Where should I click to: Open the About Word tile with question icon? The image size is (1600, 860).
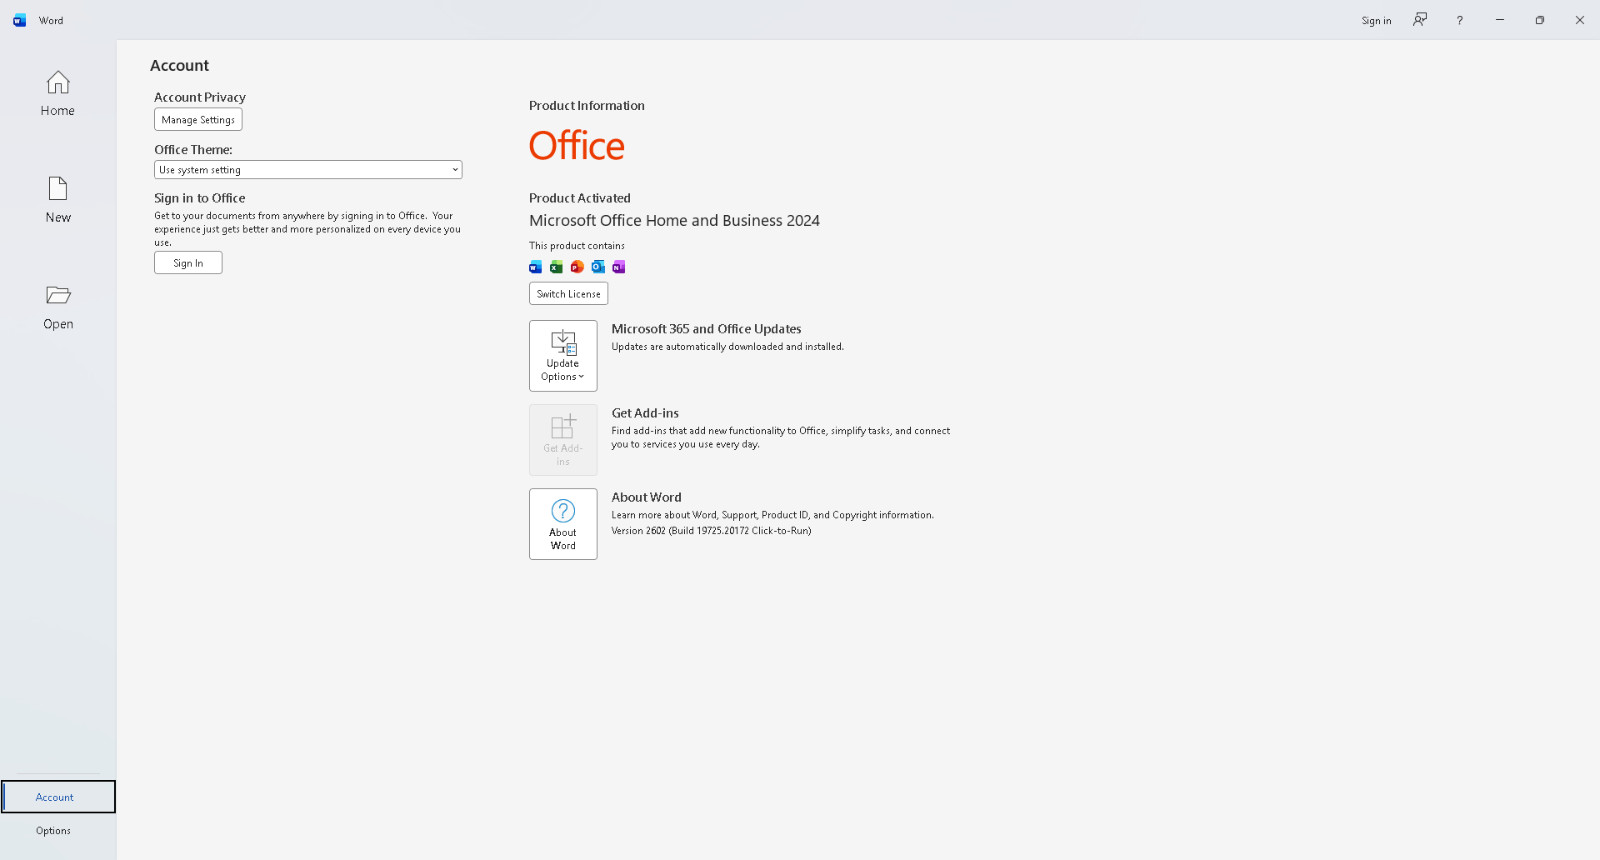[x=563, y=524]
